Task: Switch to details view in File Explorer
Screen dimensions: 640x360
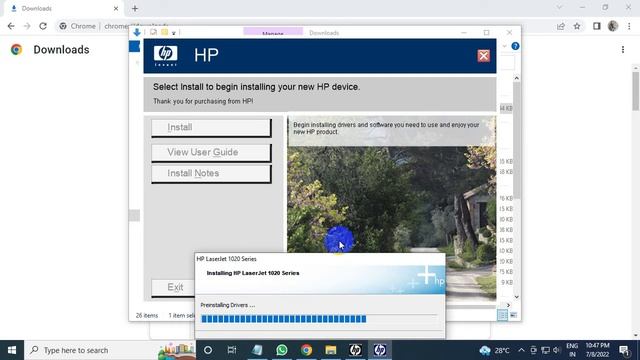Action: 502,315
